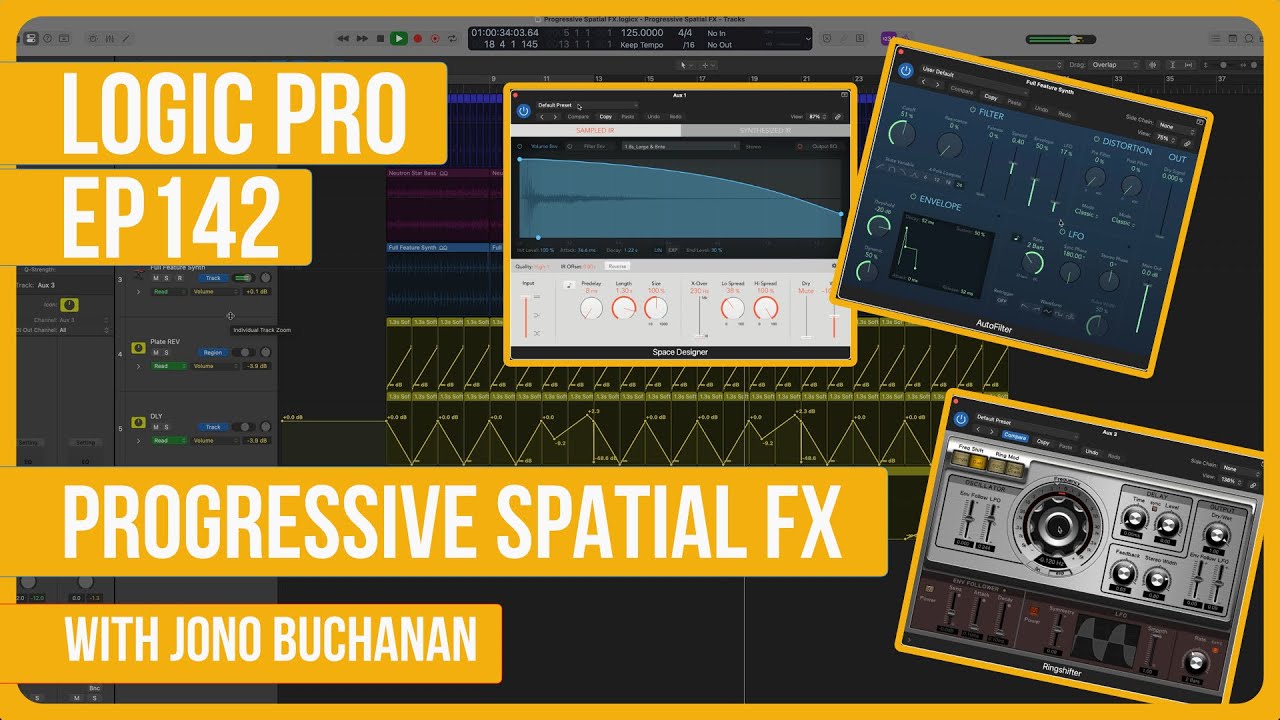
Task: Click the Lo Spread knob
Action: click(x=733, y=309)
